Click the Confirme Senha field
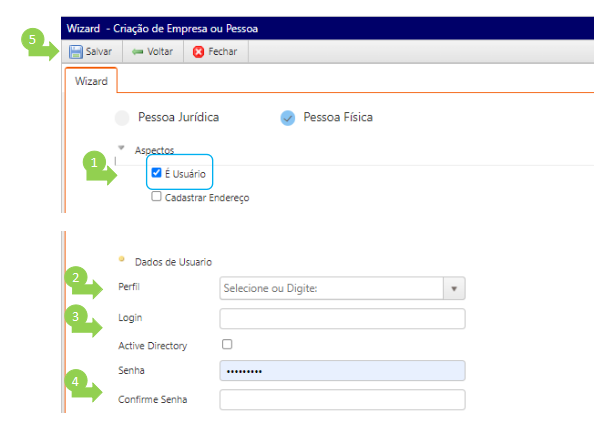603x435 pixels. point(342,400)
